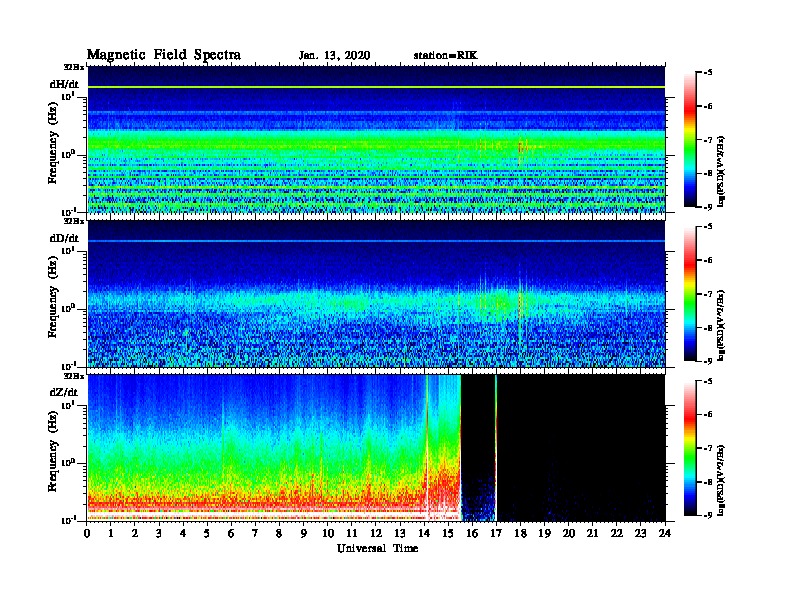The height and width of the screenshot is (612, 792).
Task: Click the "-7" tick on dD/dt color bar
Action: 708,294
